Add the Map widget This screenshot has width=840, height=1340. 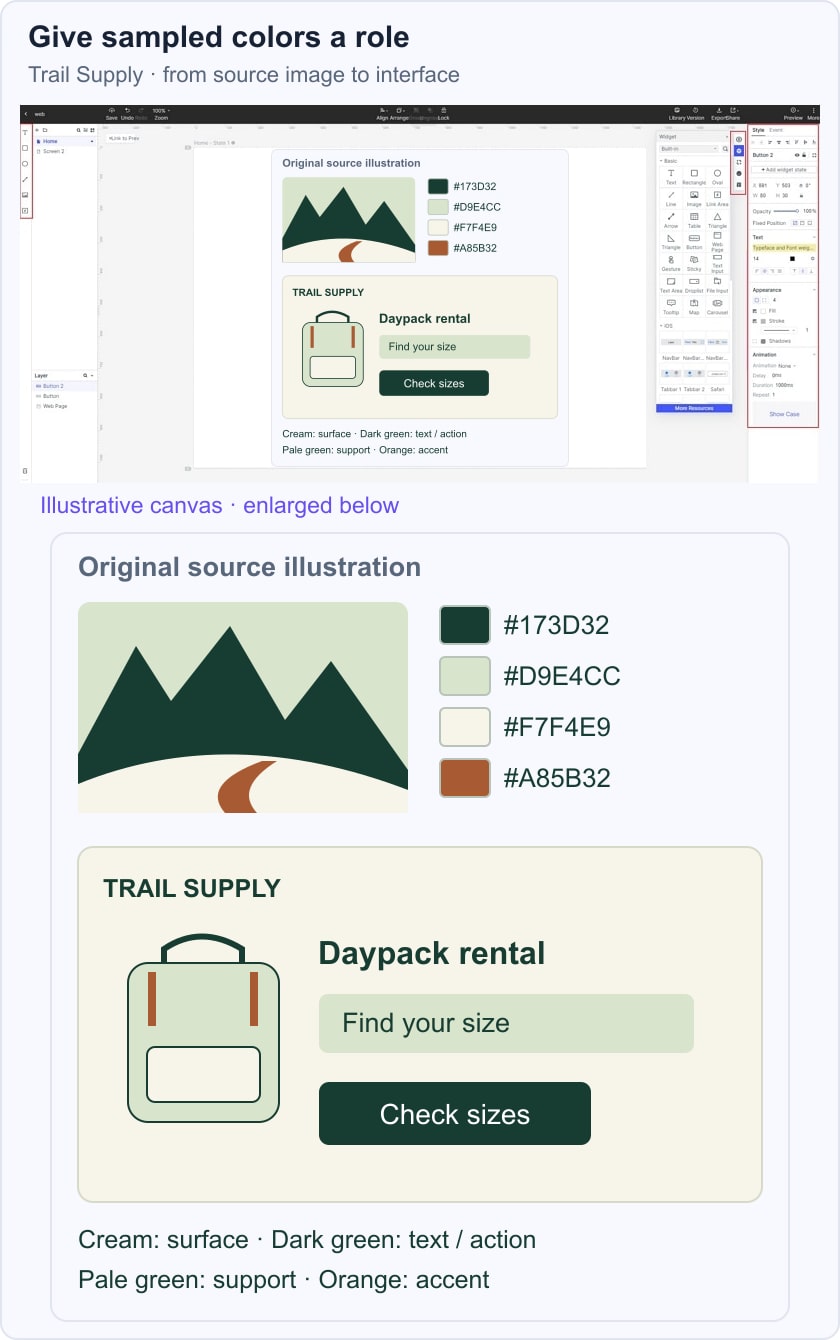694,306
